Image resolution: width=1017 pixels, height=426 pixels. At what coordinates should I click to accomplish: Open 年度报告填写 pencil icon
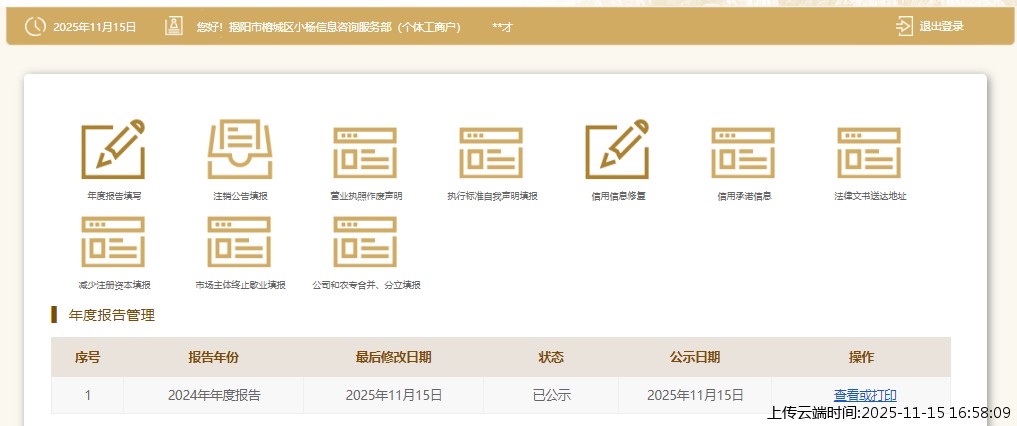point(113,149)
